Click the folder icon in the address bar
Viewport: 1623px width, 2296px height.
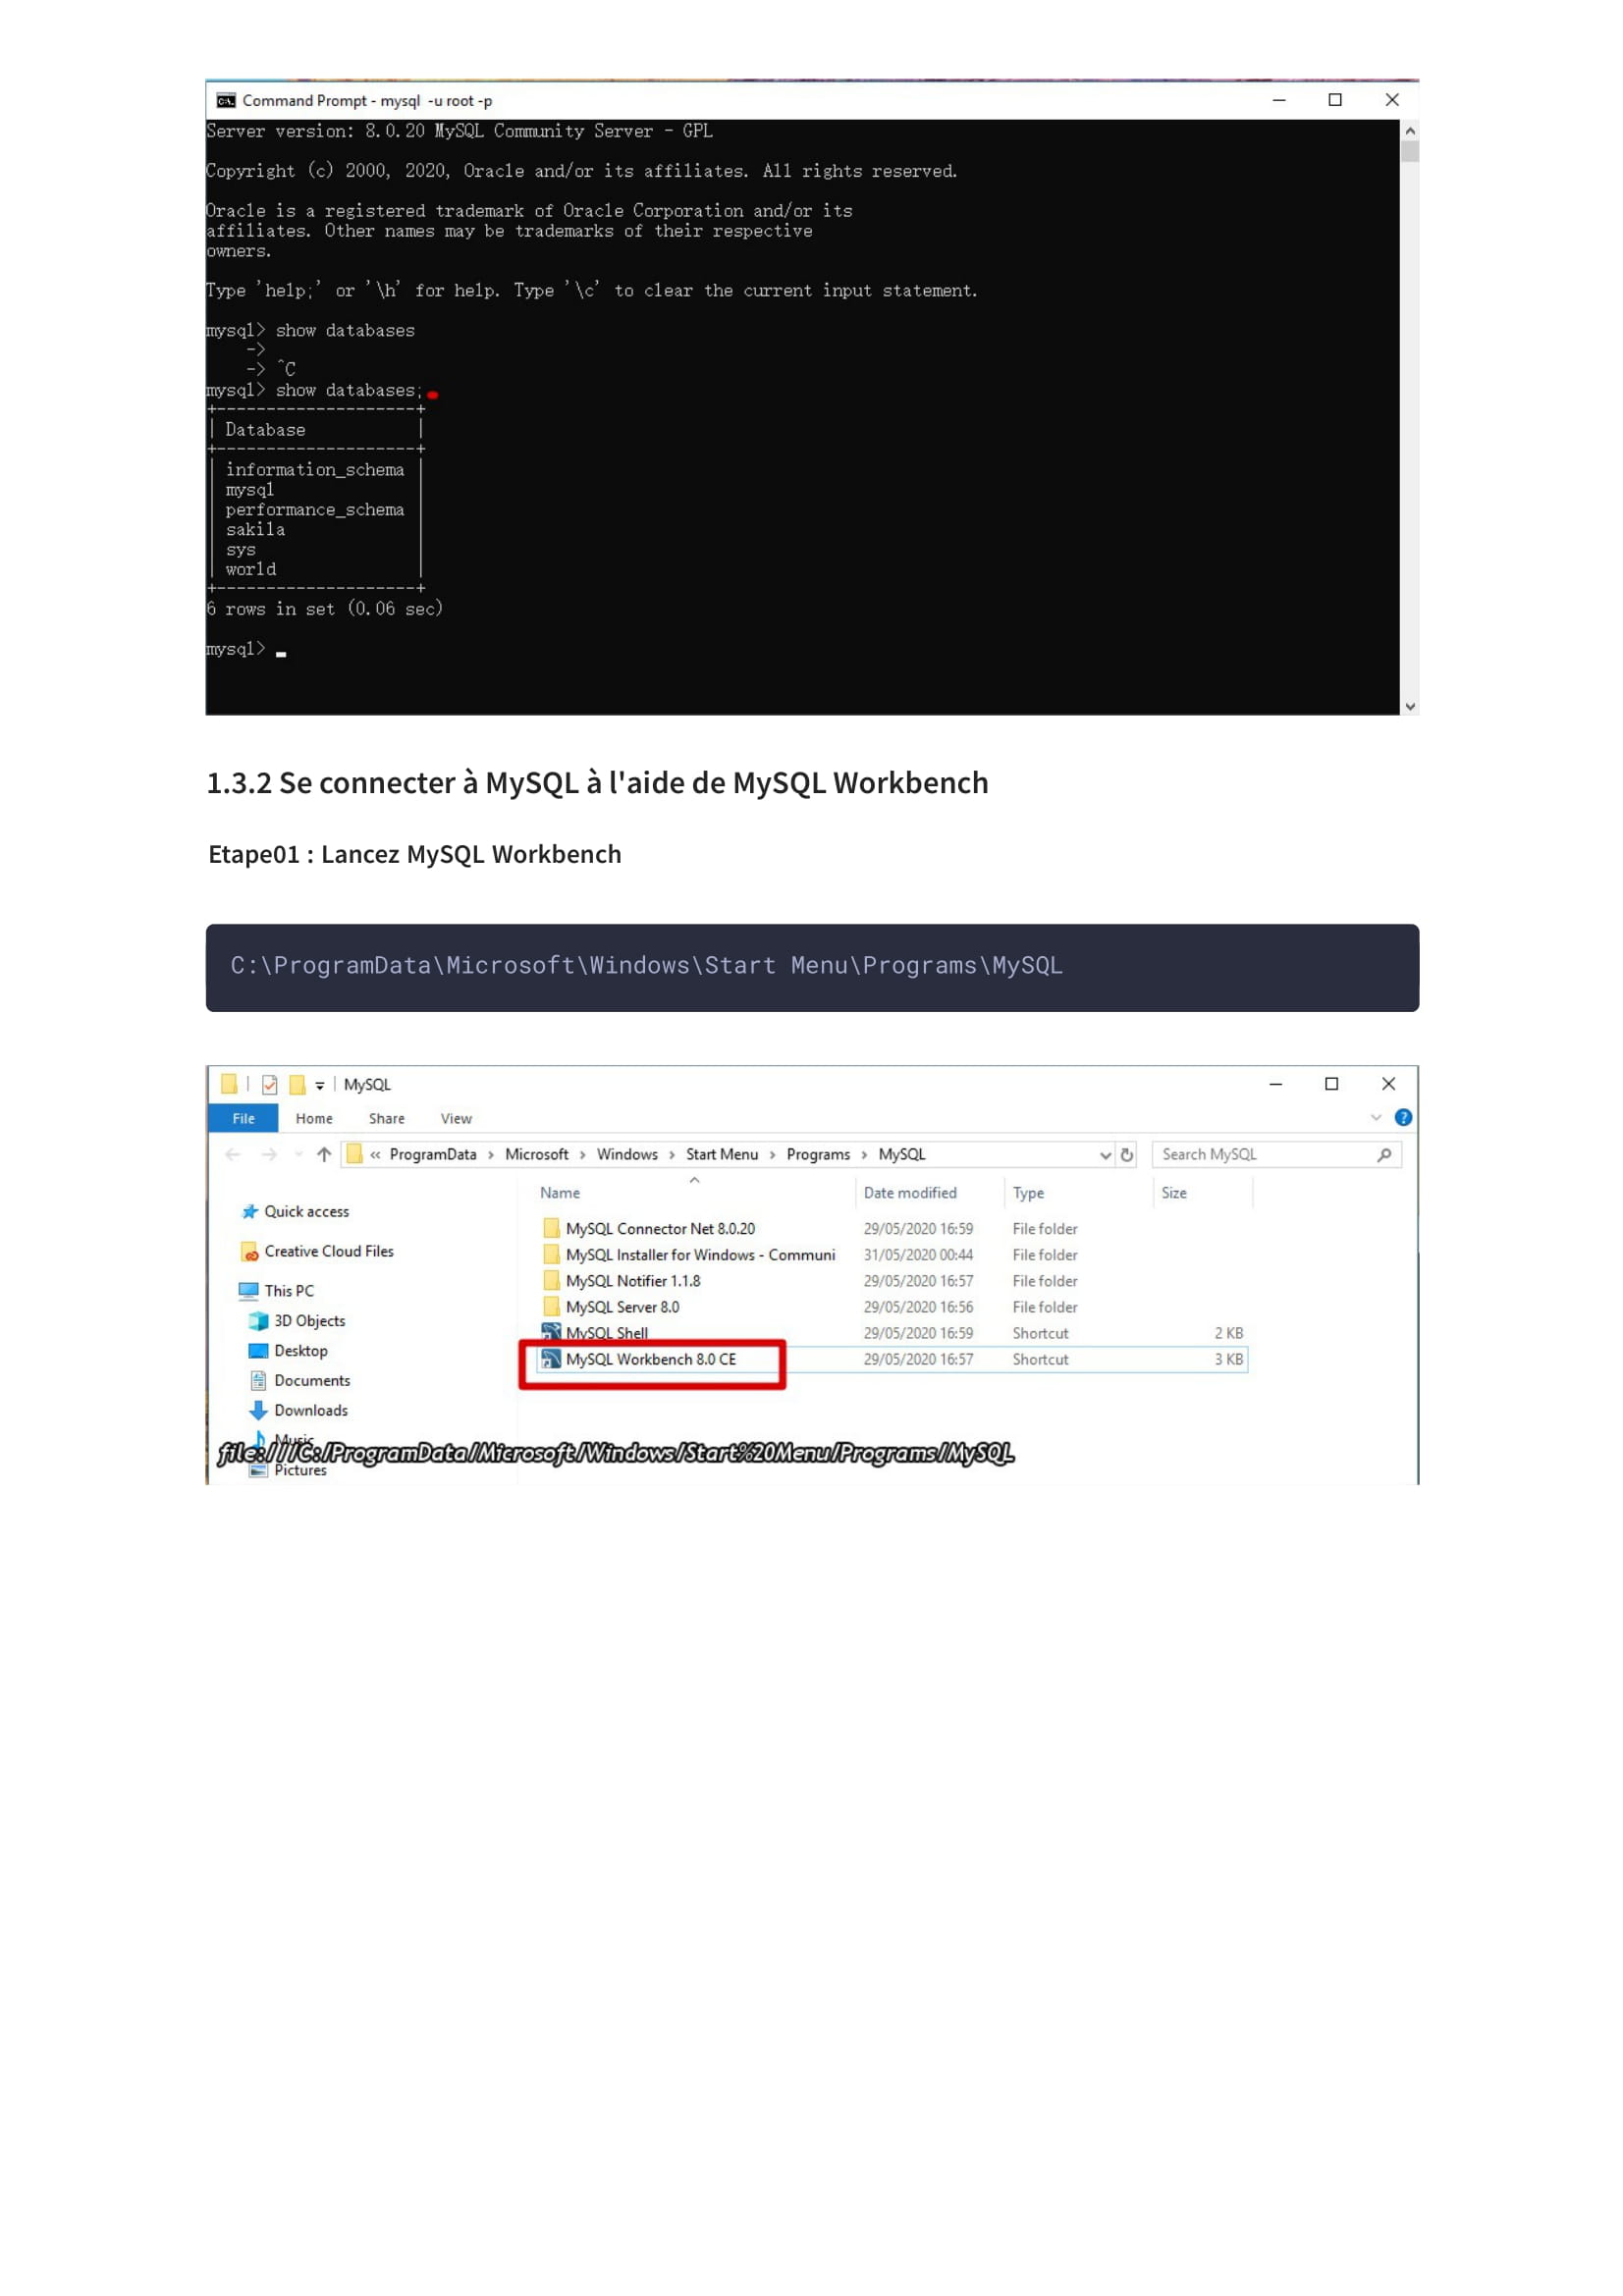(x=354, y=1154)
